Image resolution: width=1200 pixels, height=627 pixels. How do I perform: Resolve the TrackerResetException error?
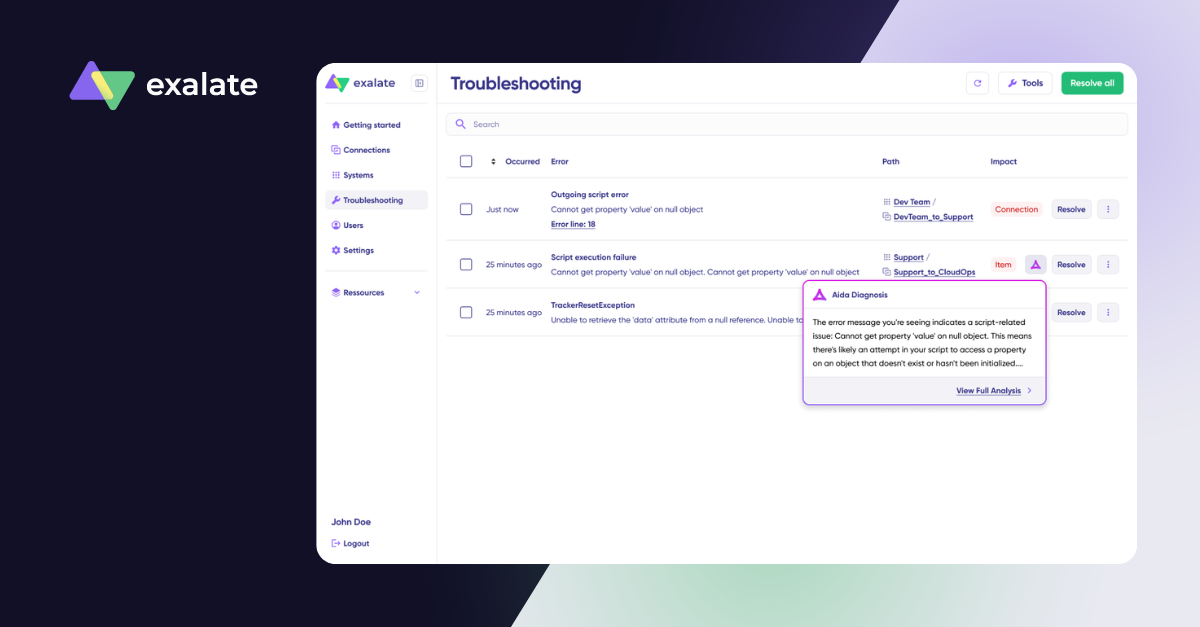[x=1071, y=312]
